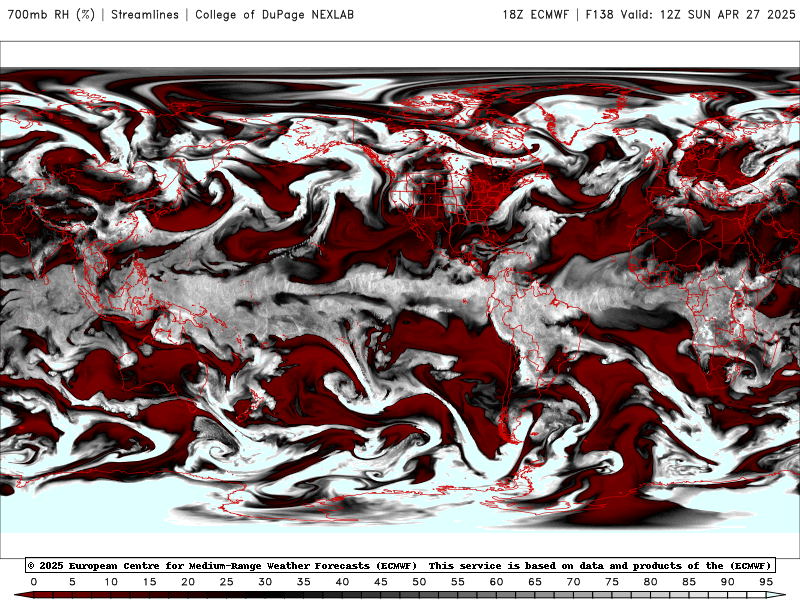Viewport: 800px width, 600px height.
Task: Select the "30" scale value
Action: click(265, 582)
